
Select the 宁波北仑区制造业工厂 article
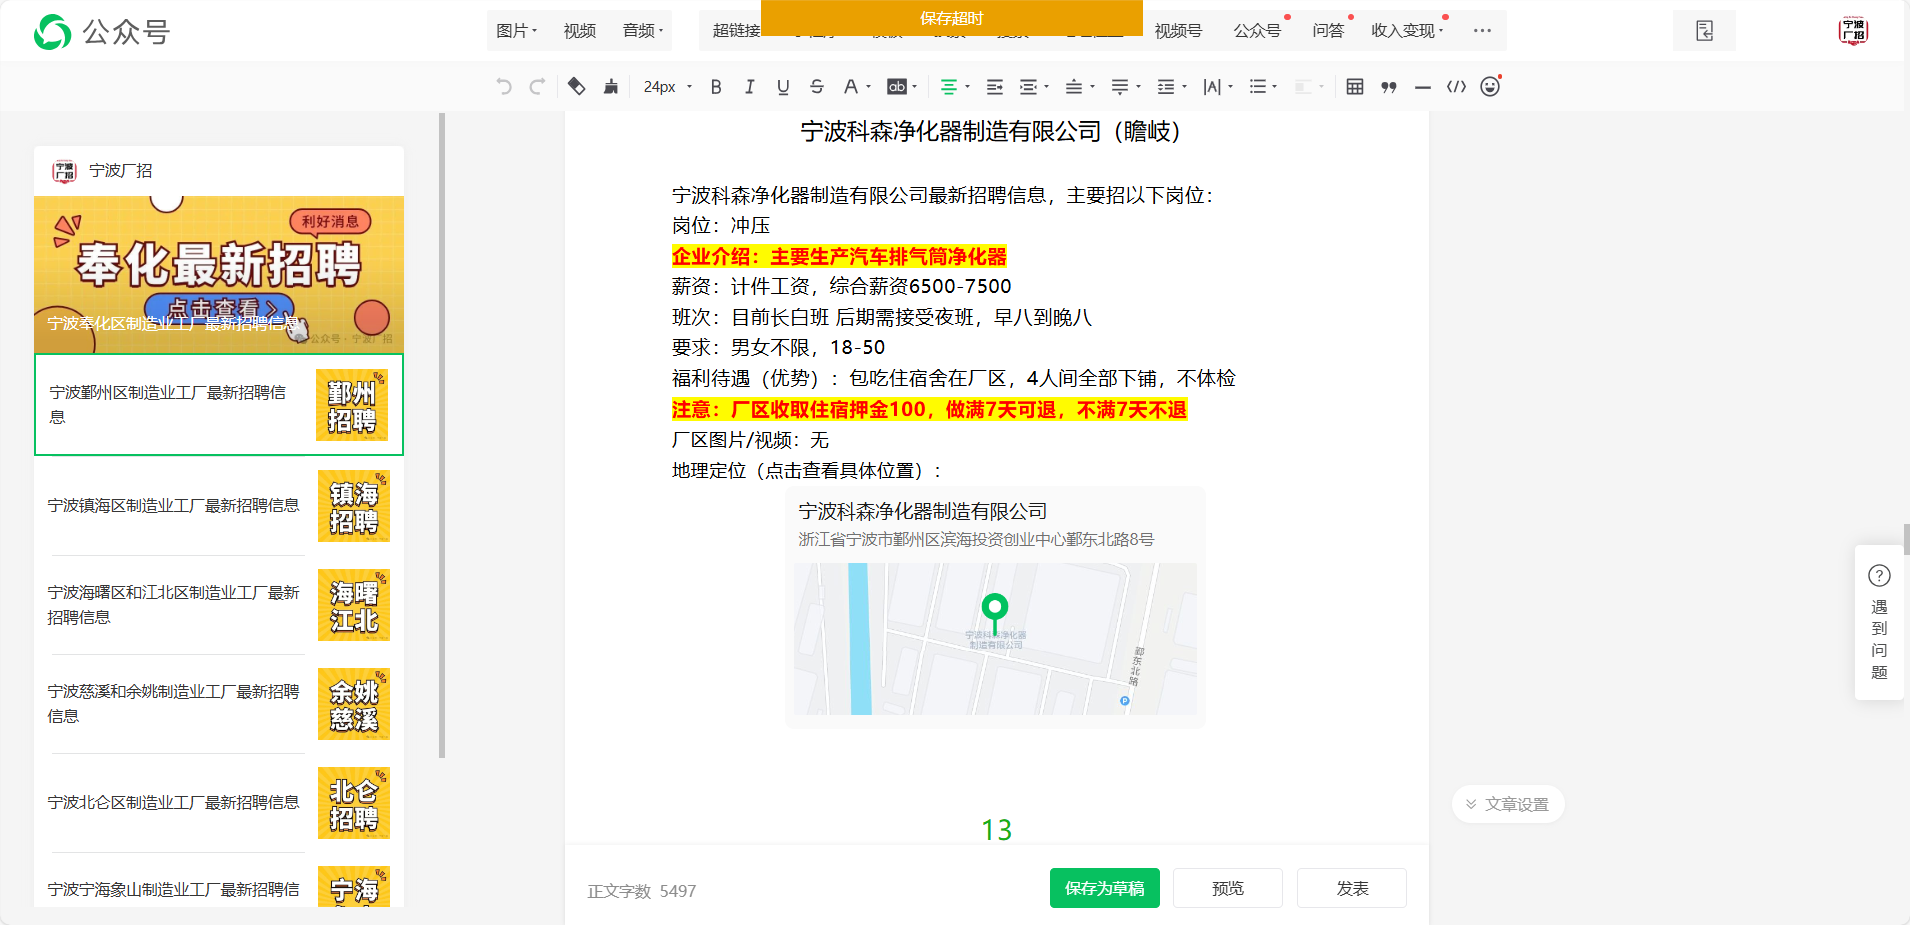pos(219,803)
